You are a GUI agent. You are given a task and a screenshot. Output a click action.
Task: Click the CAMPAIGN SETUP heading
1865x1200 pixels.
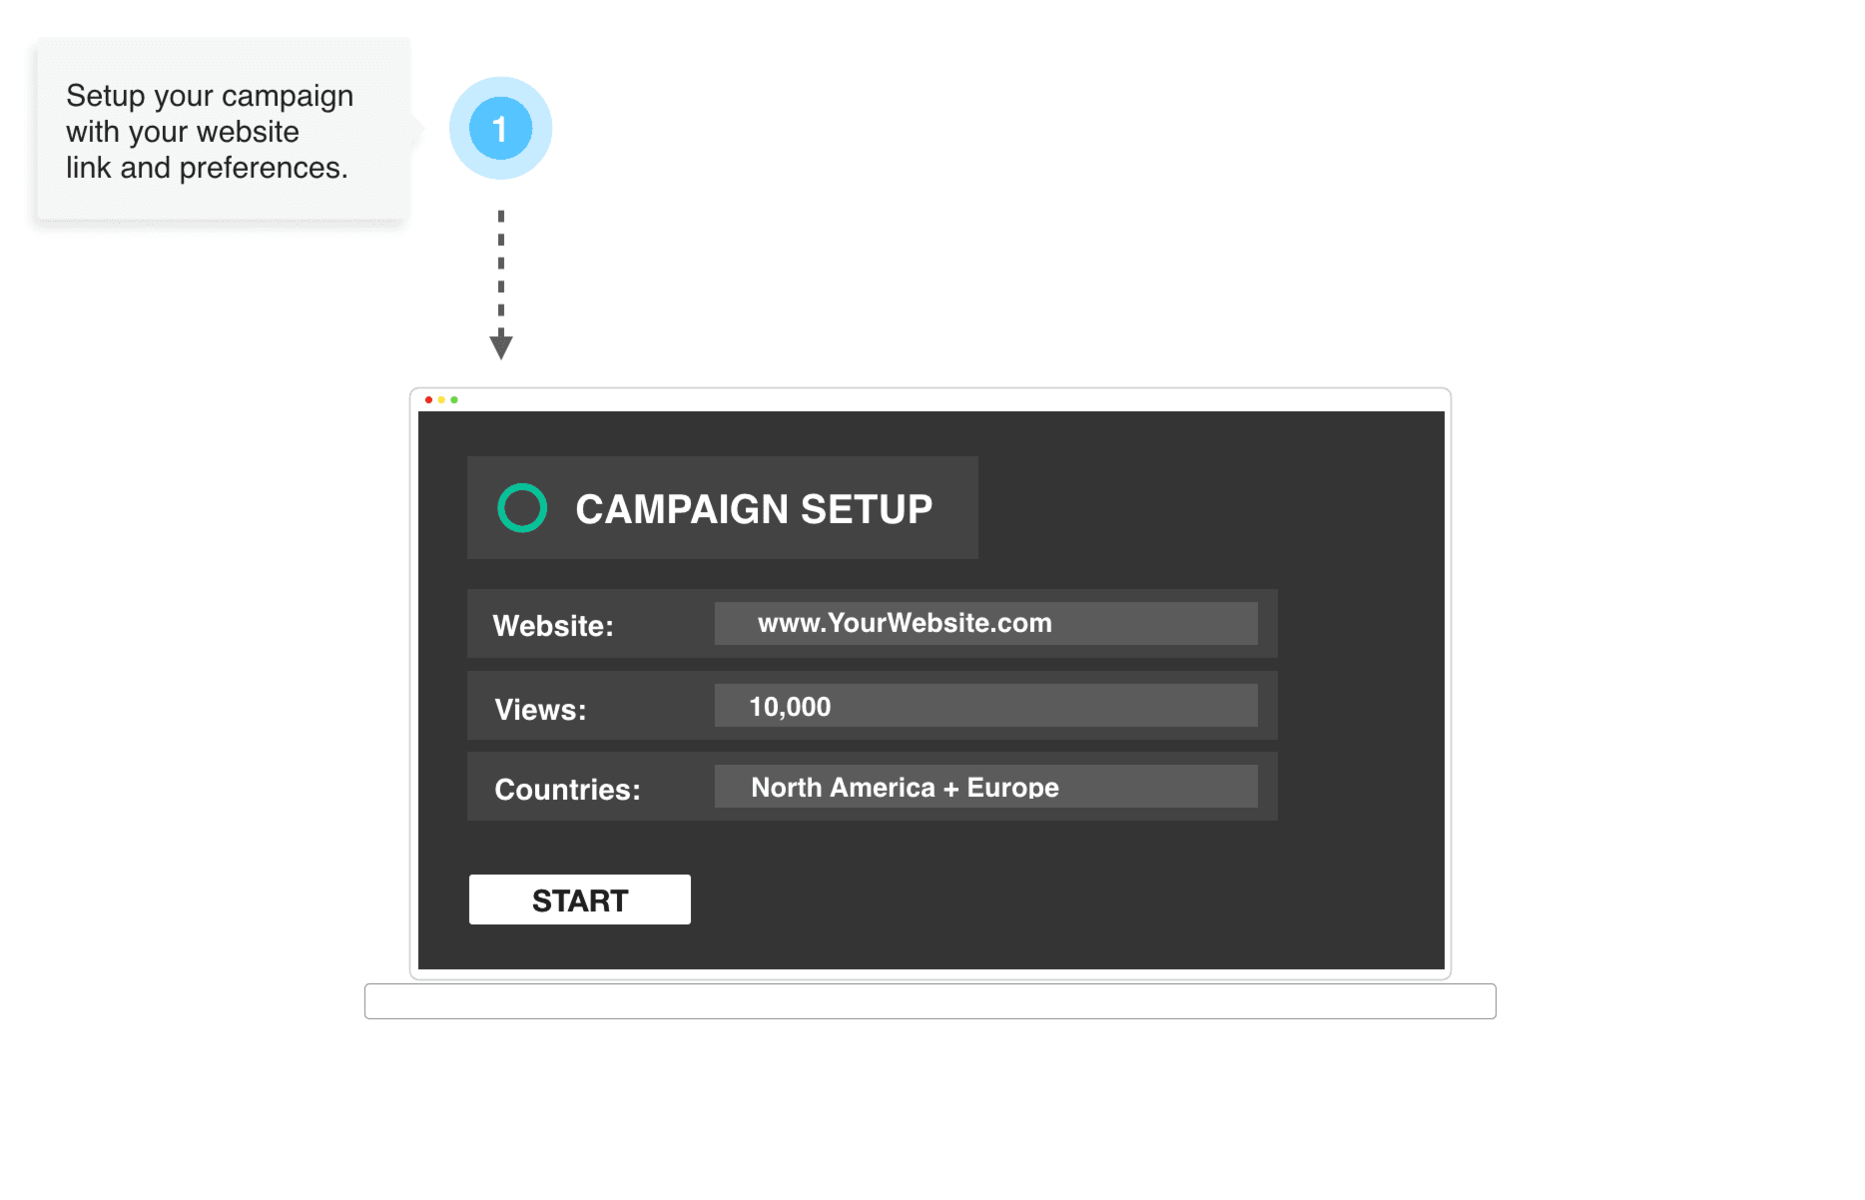[754, 509]
